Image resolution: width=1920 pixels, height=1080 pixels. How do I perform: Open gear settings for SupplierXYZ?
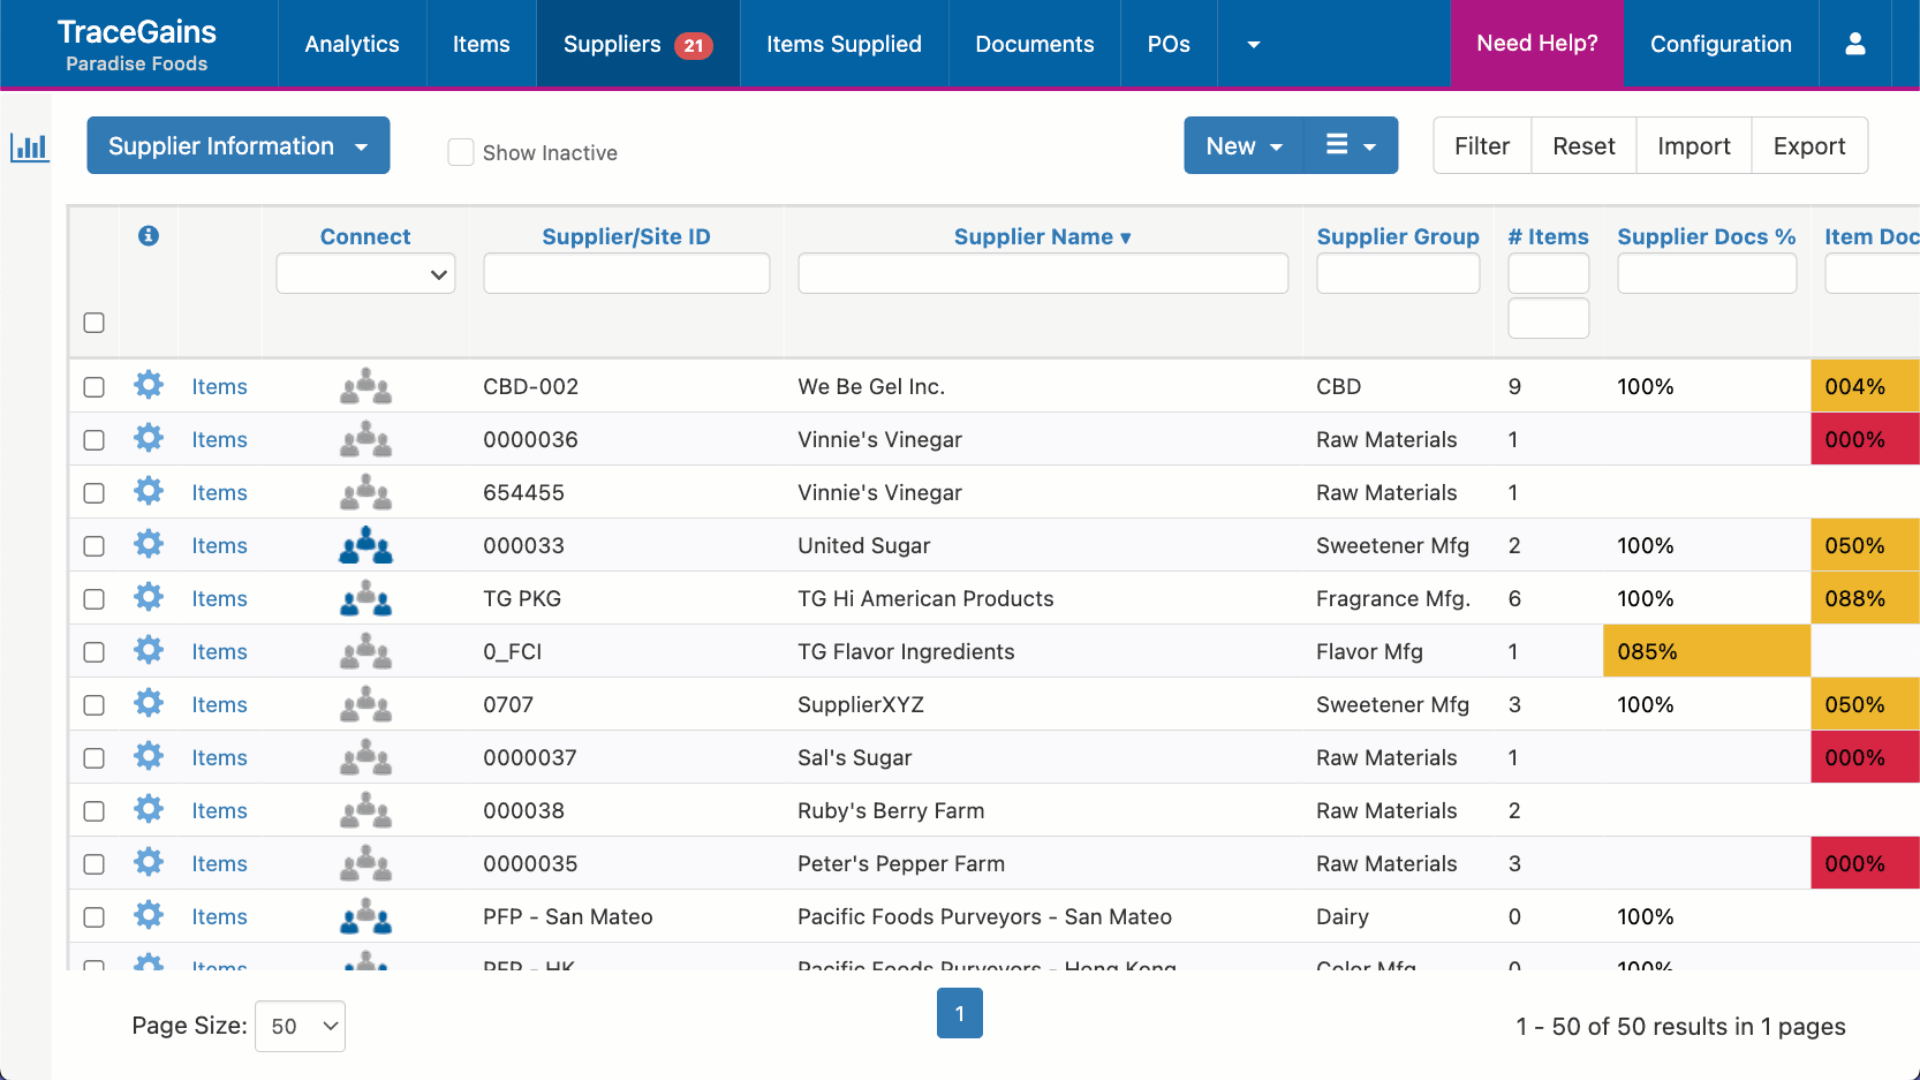pos(148,703)
